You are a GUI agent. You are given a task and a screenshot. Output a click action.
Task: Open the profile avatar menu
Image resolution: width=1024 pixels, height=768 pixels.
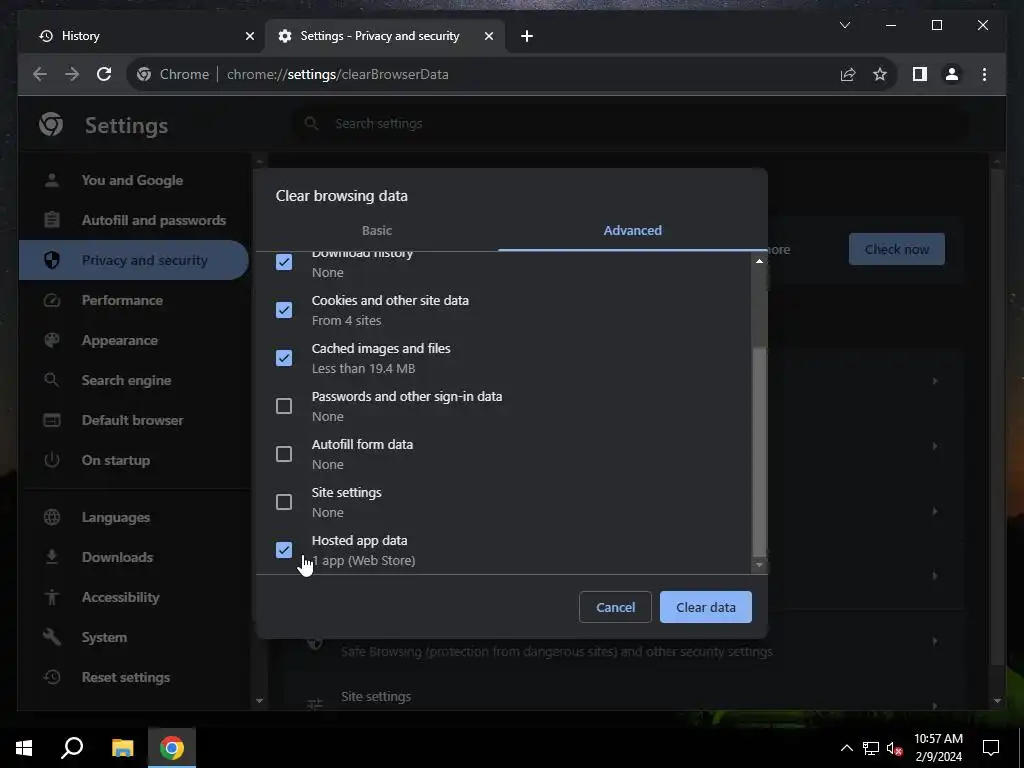pyautogui.click(x=952, y=74)
